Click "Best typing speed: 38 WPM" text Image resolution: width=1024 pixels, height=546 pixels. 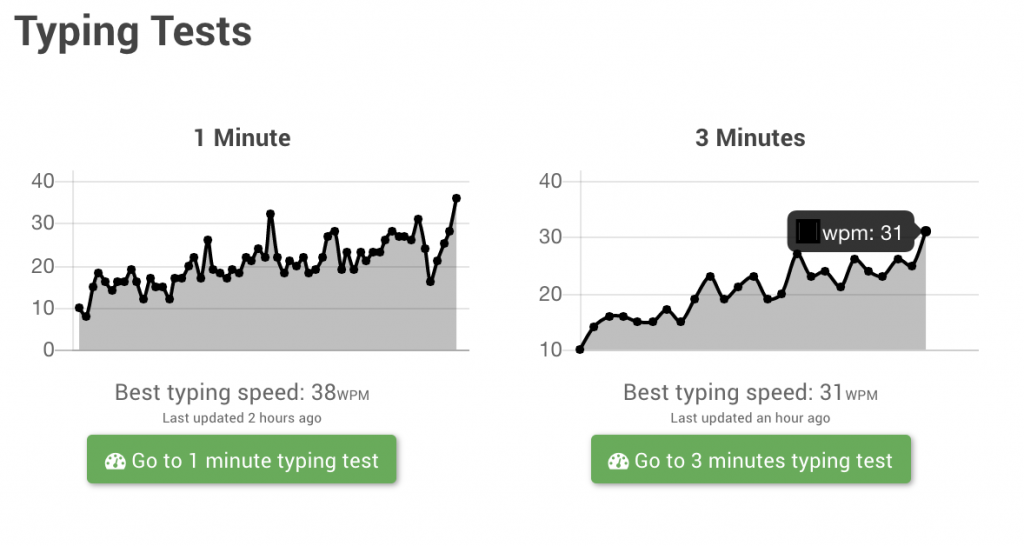click(242, 393)
